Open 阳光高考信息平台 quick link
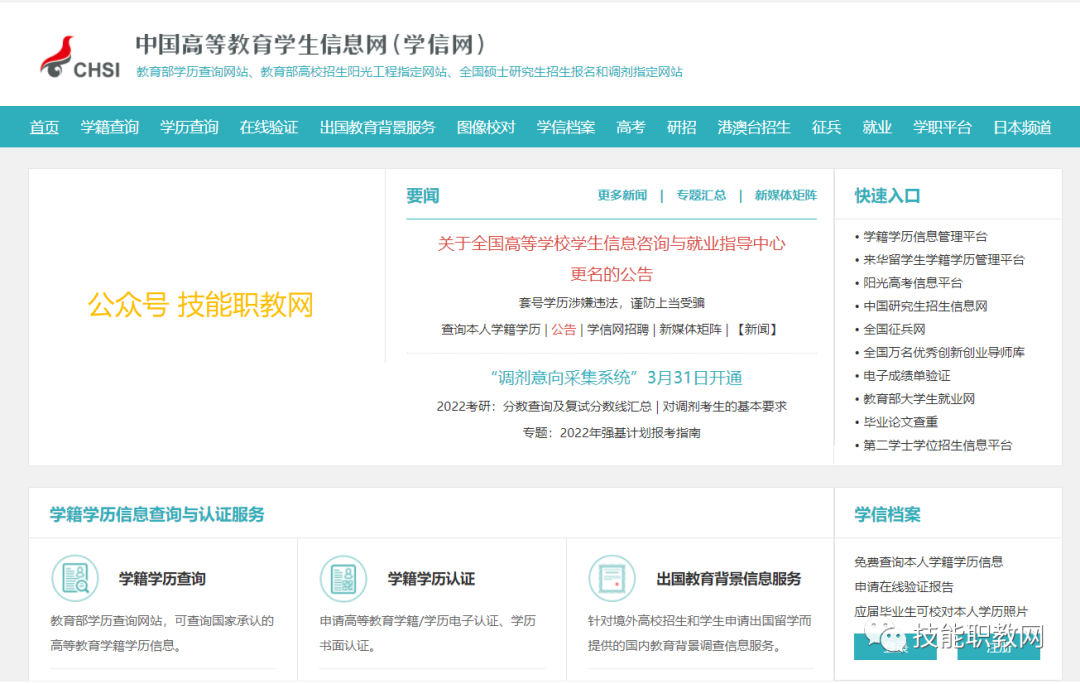1080x684 pixels. tap(913, 283)
